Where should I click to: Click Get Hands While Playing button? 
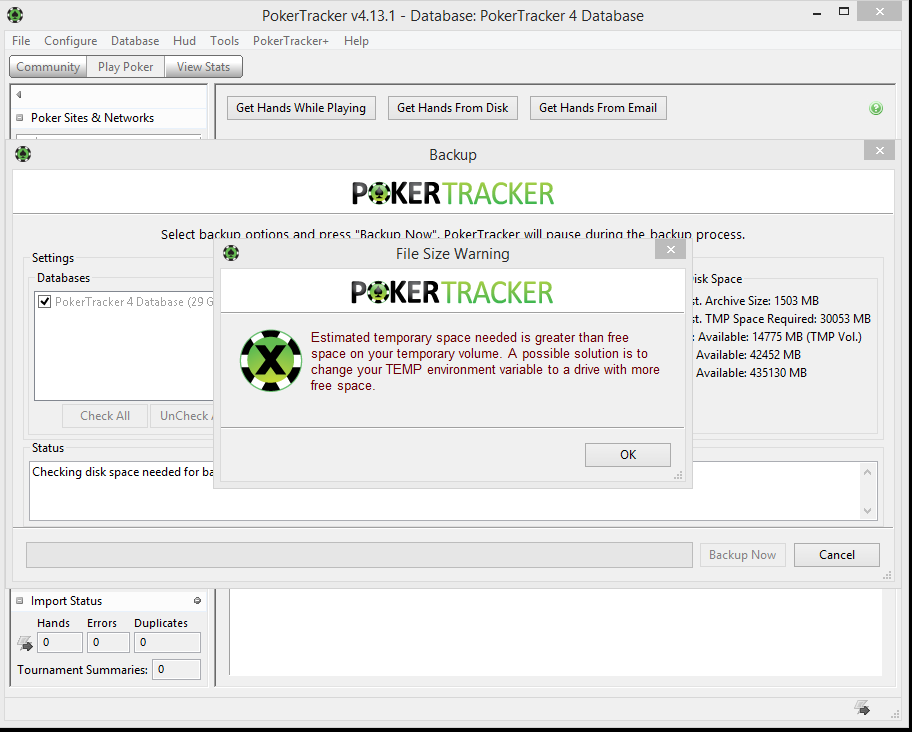click(x=301, y=108)
